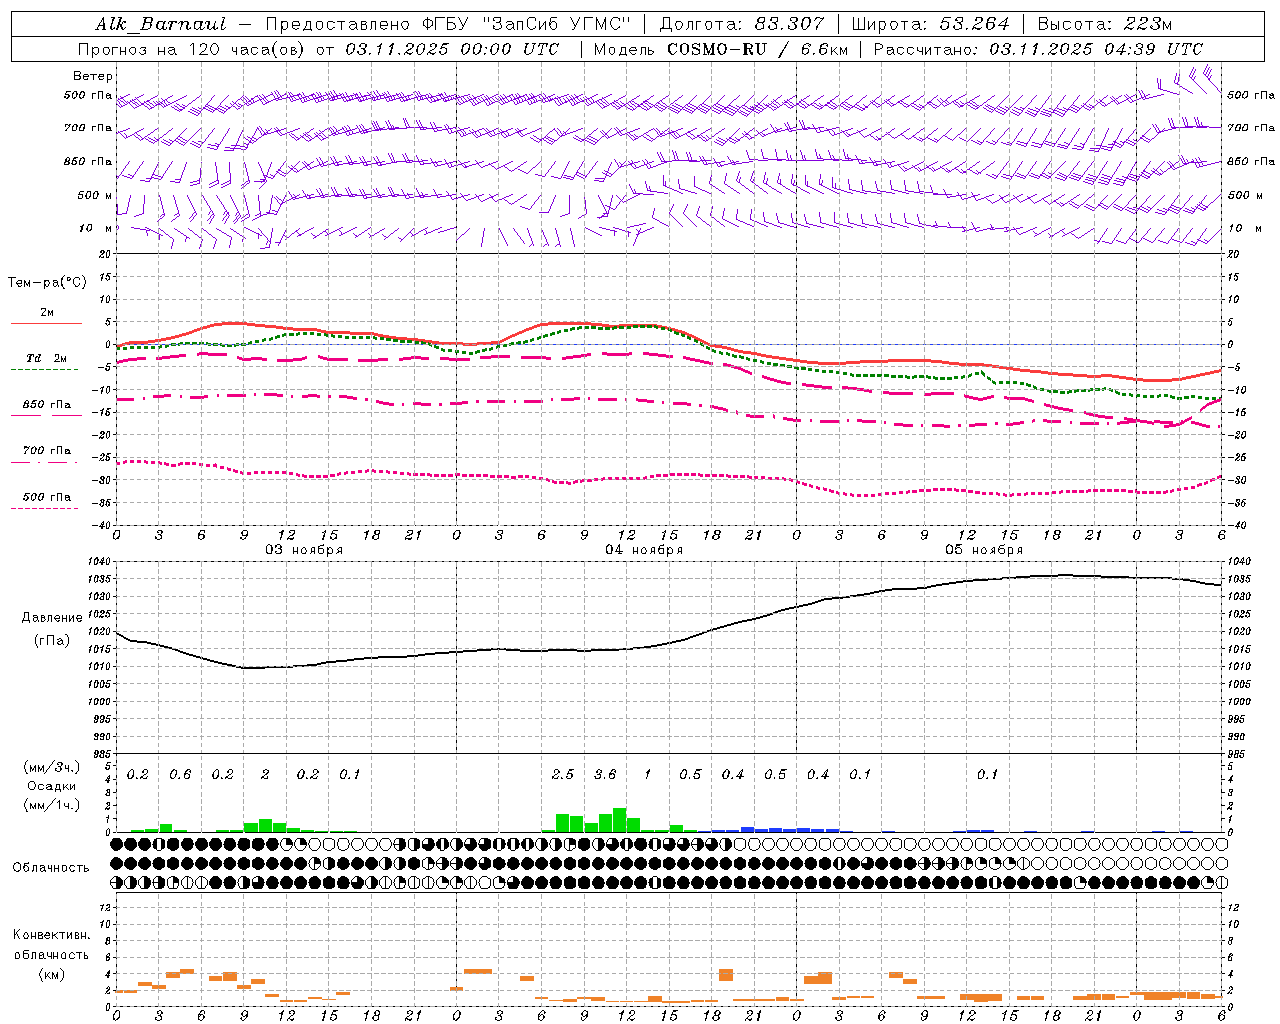Select the 'Широта: 53.264' latitude text

click(930, 24)
